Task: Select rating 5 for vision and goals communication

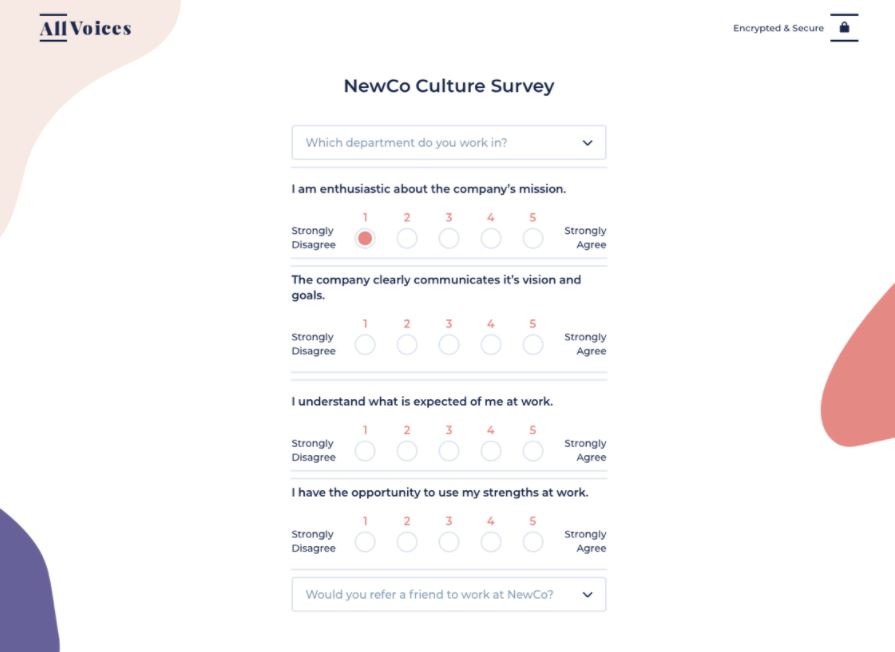Action: [533, 344]
